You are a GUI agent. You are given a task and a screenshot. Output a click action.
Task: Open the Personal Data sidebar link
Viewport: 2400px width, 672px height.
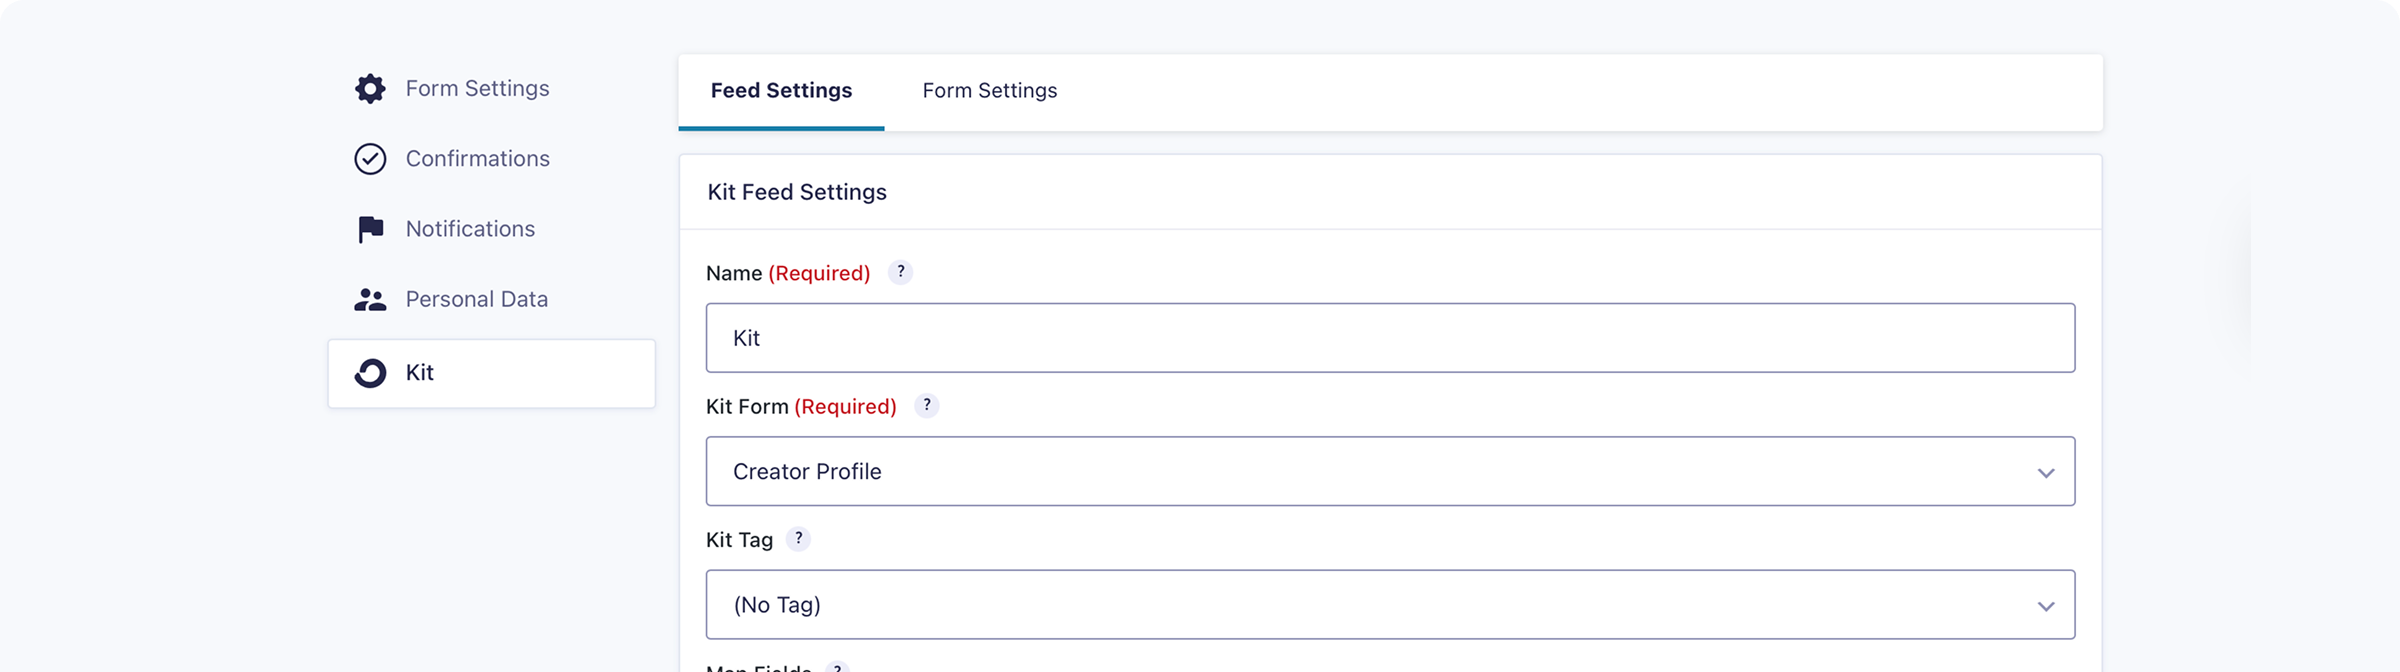click(476, 300)
